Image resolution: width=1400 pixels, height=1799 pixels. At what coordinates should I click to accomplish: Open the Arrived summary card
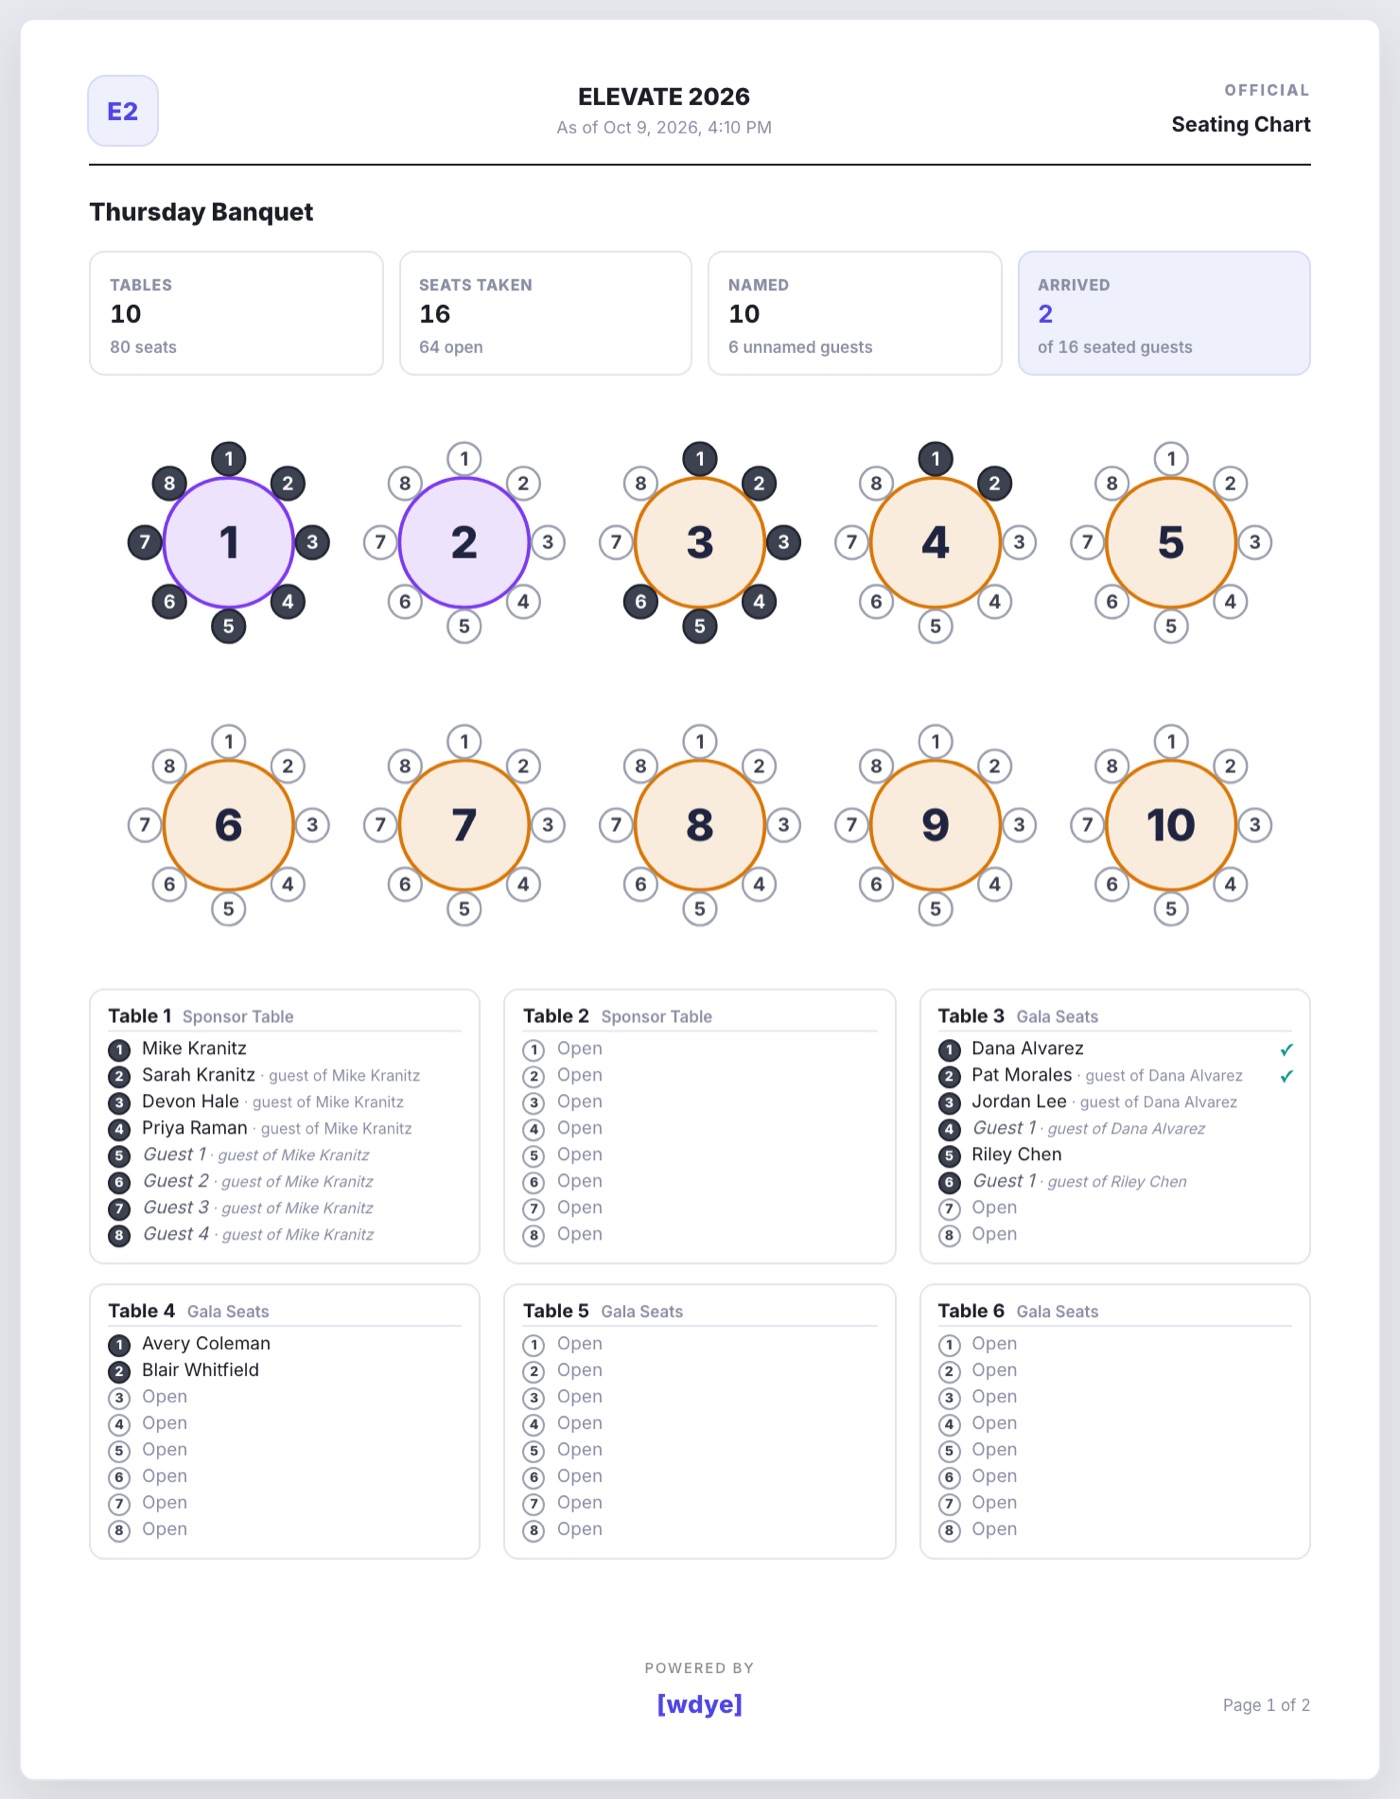point(1164,313)
